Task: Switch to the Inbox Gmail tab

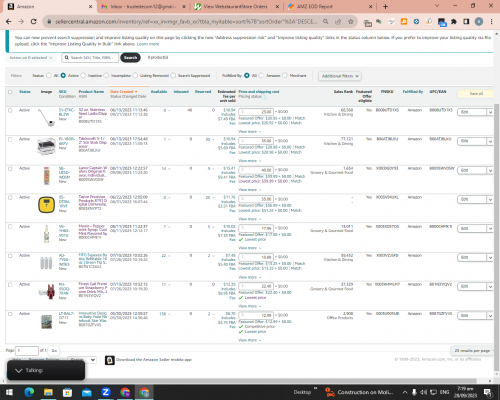Action: [144, 6]
